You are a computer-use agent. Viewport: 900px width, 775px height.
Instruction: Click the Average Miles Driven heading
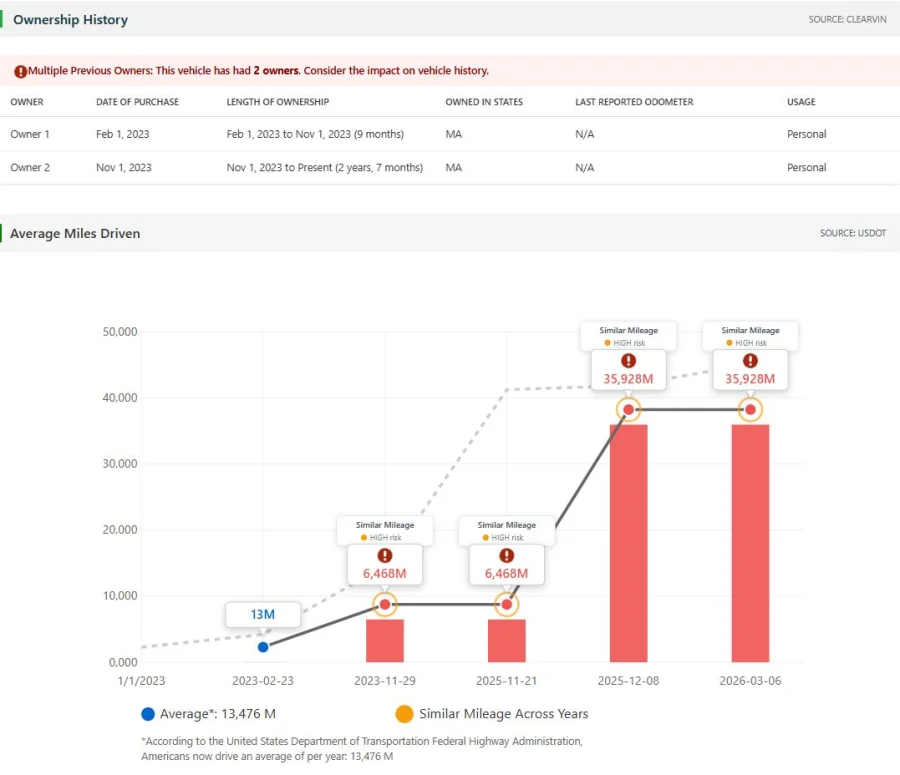click(x=75, y=234)
